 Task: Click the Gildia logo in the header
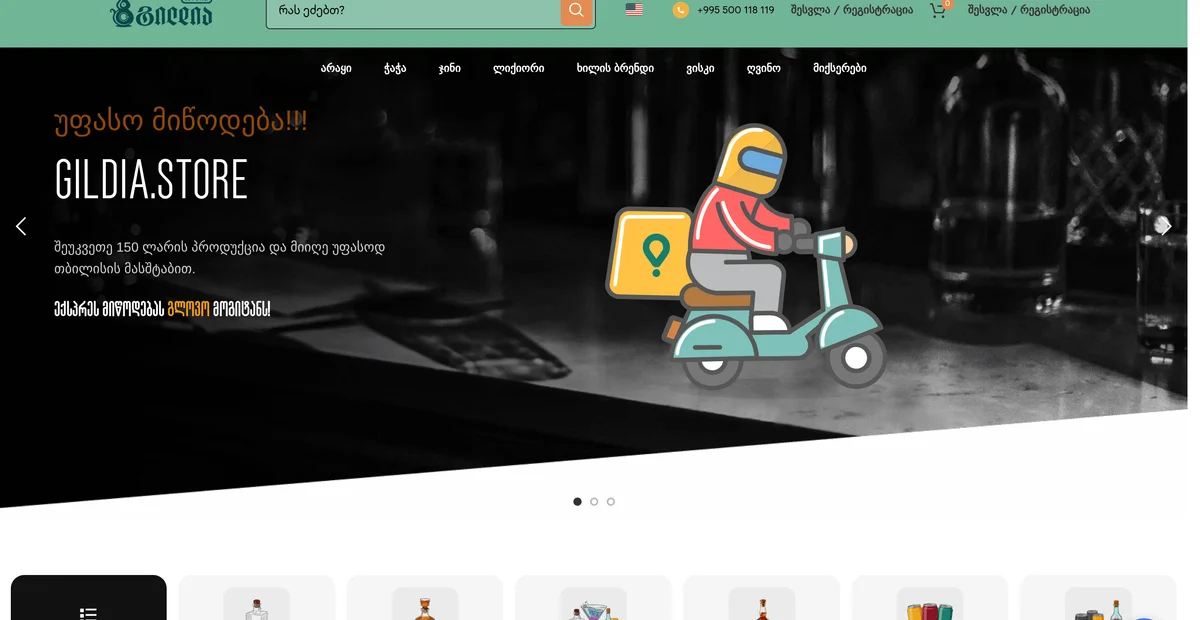coord(161,12)
